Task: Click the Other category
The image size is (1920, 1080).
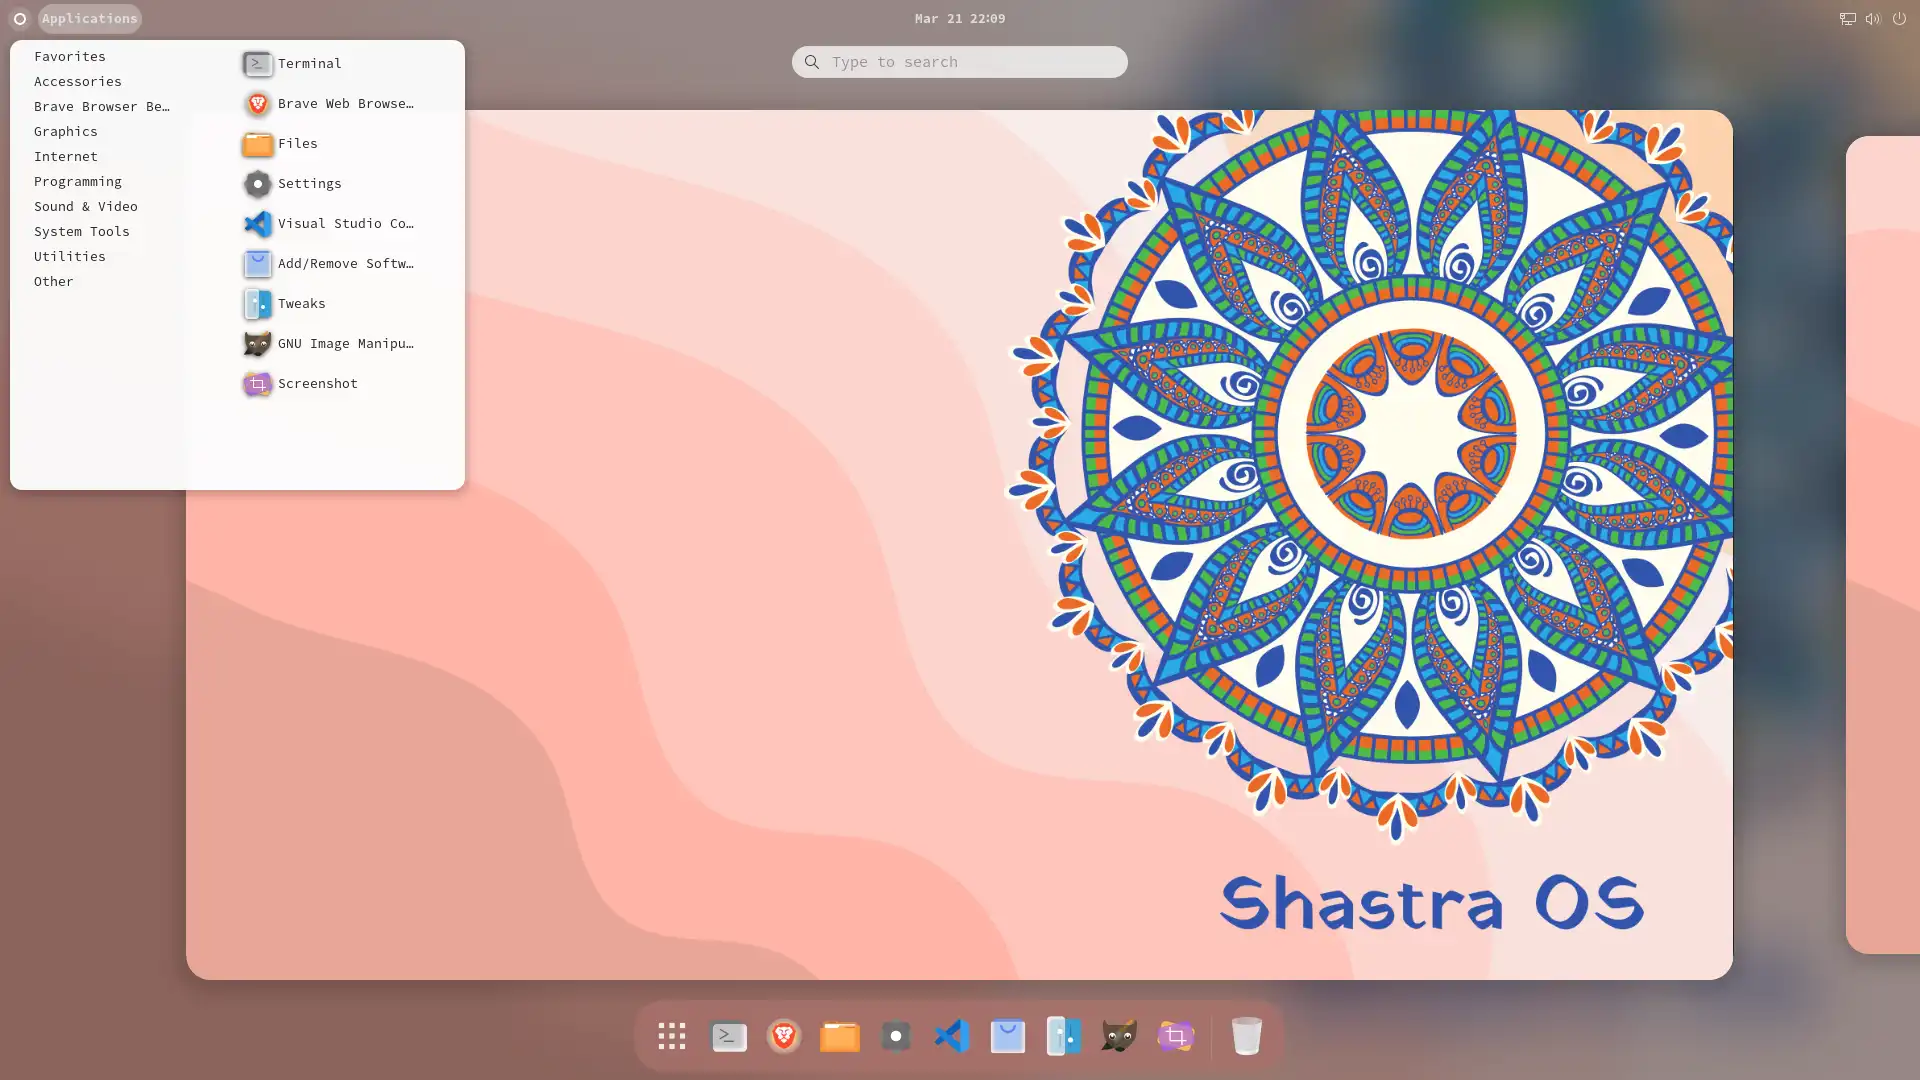Action: [53, 281]
